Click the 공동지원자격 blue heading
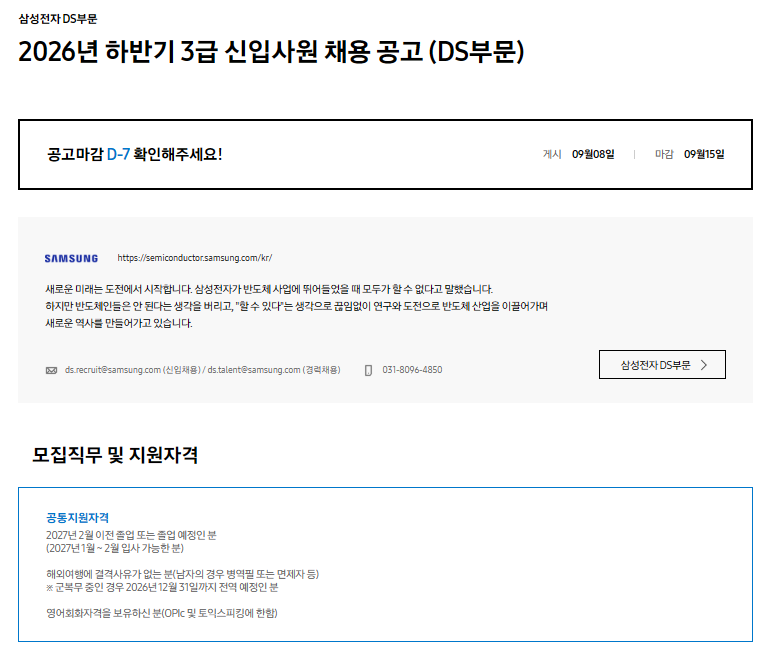Image resolution: width=777 pixels, height=655 pixels. point(77,518)
